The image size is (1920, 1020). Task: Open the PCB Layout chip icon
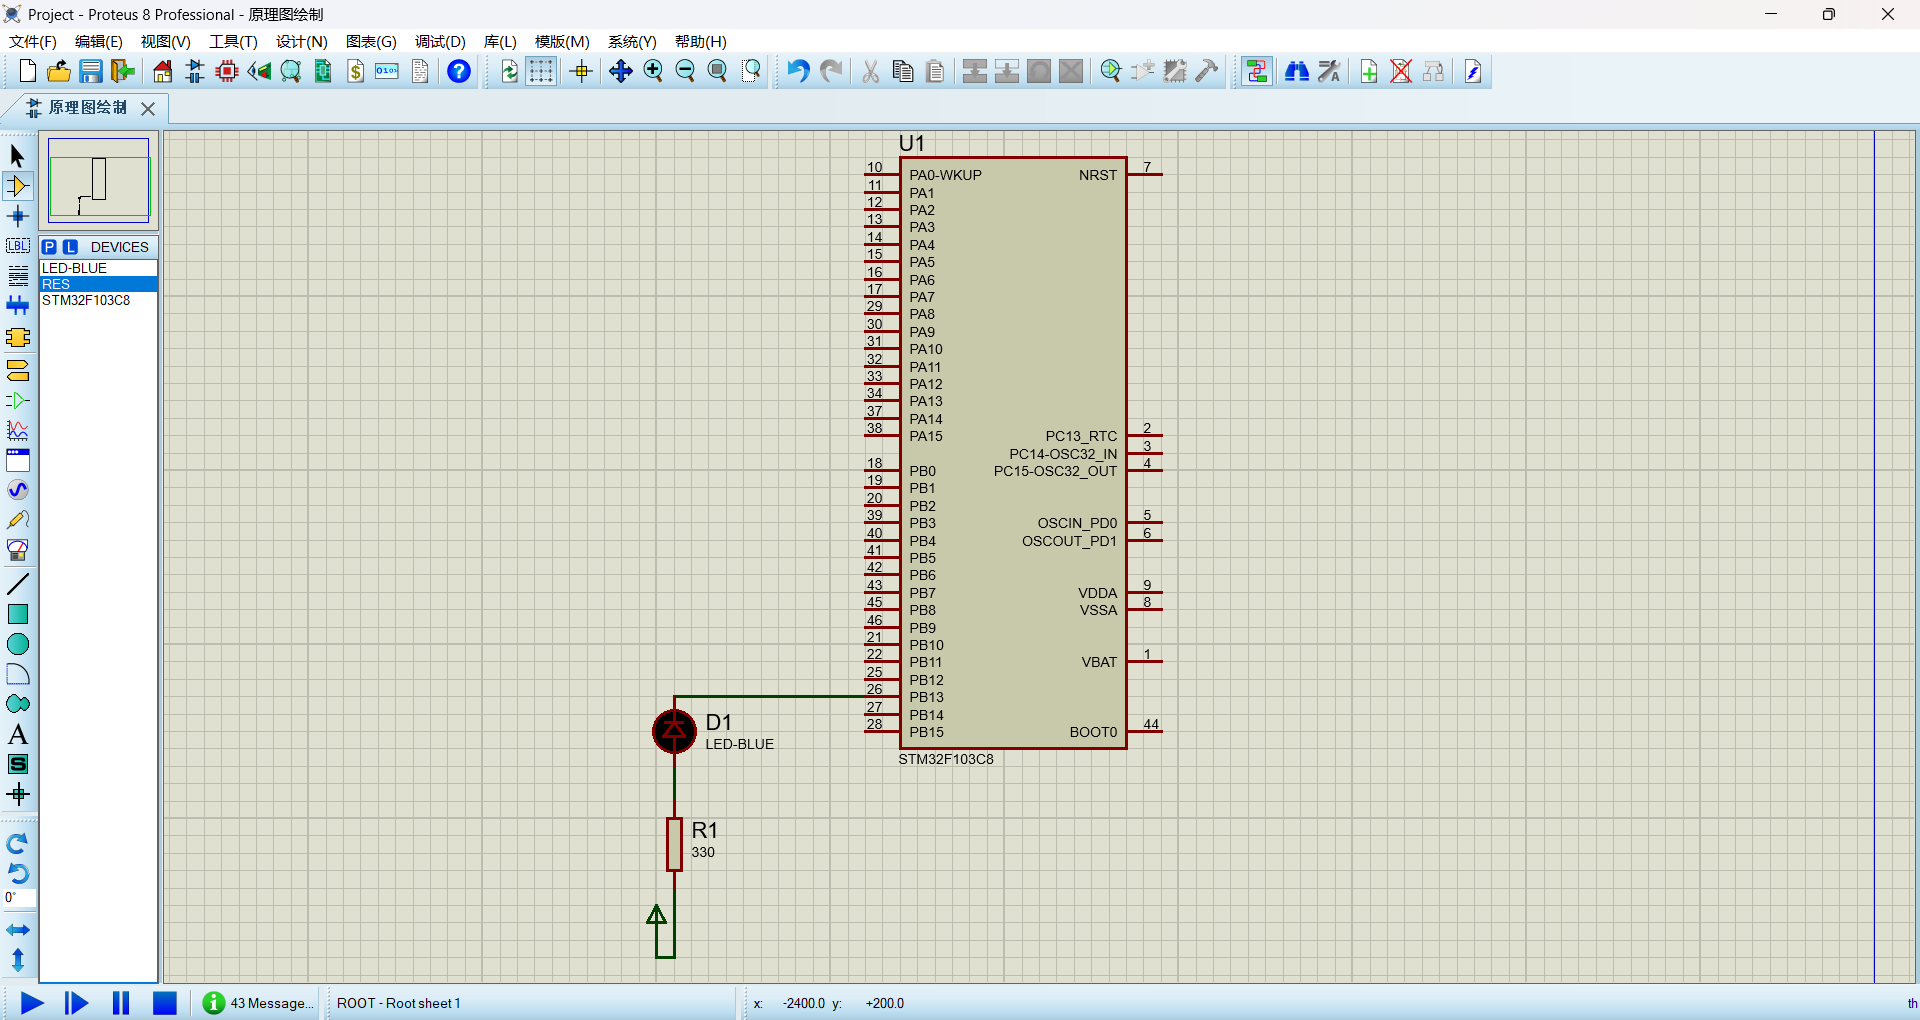pyautogui.click(x=227, y=71)
